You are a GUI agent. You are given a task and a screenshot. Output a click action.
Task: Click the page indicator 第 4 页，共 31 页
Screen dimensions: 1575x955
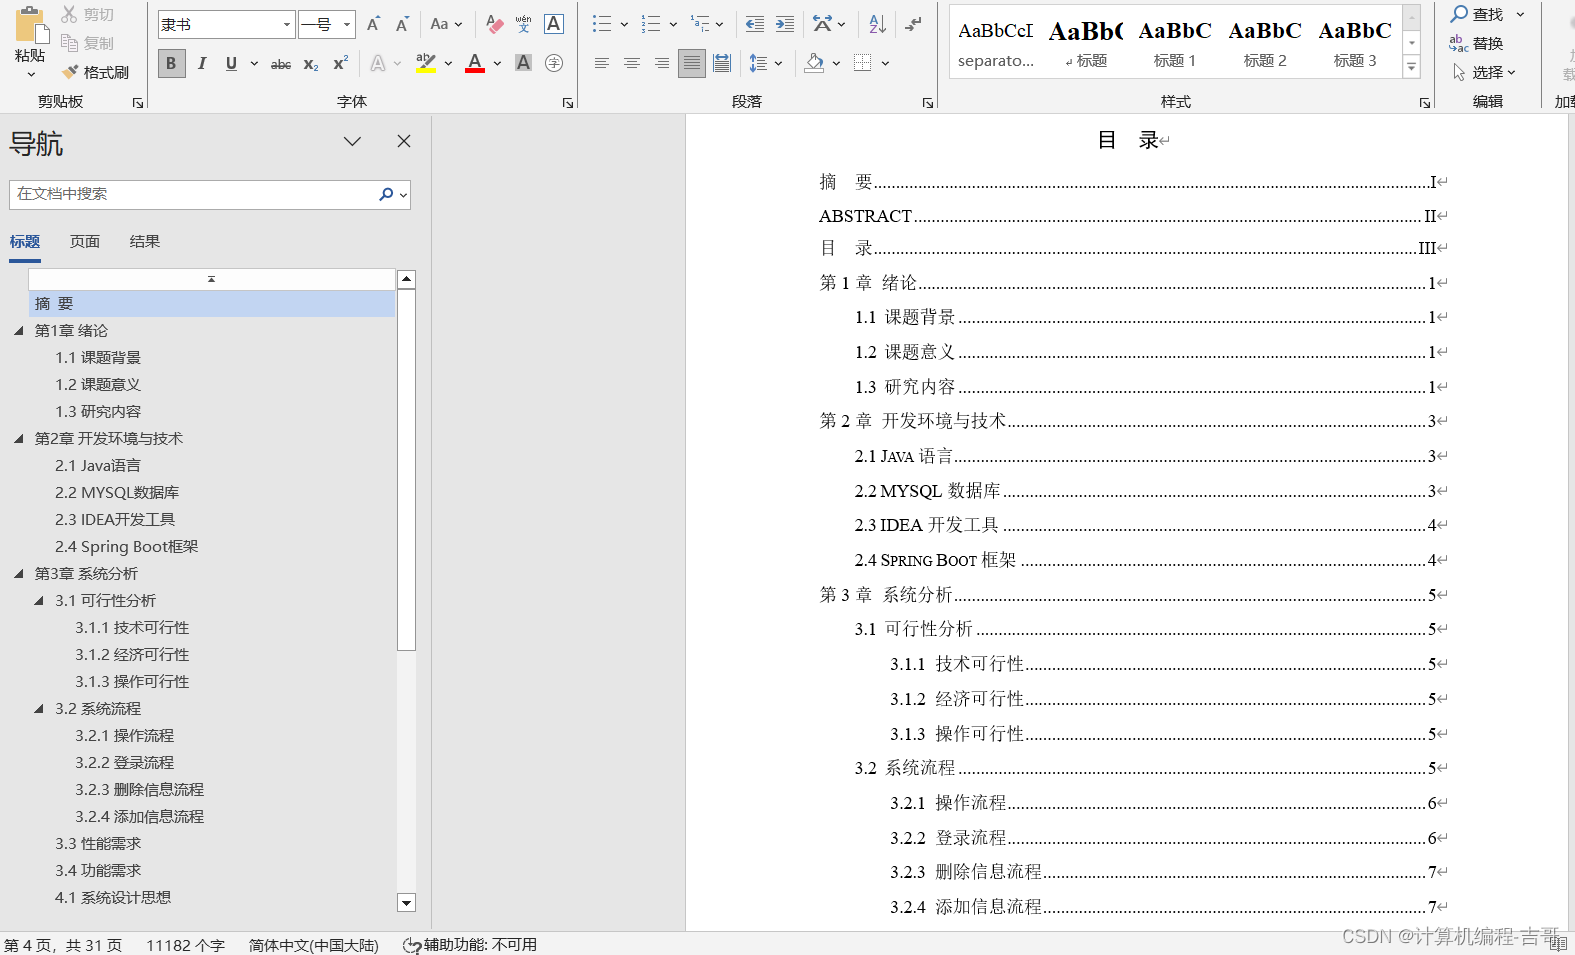[64, 945]
